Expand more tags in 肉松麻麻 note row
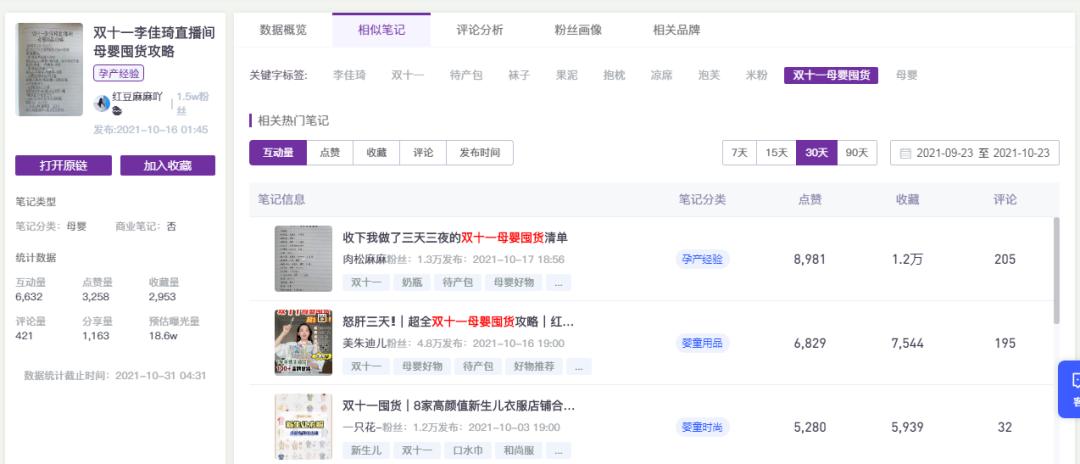Image resolution: width=1080 pixels, height=464 pixels. pos(559,282)
